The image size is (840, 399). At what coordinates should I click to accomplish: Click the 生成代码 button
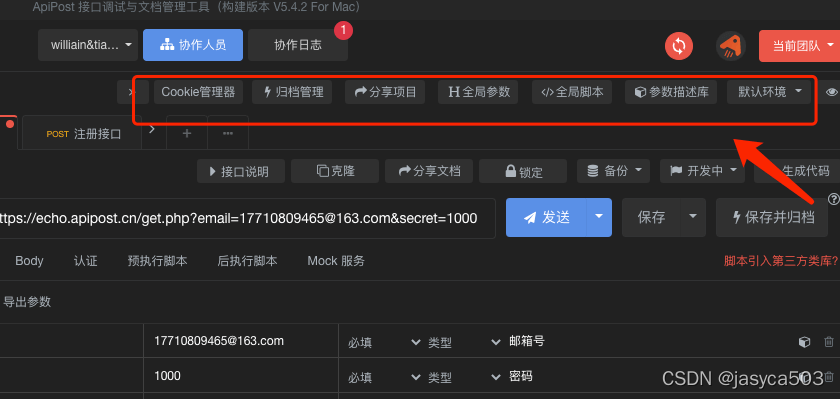(797, 171)
